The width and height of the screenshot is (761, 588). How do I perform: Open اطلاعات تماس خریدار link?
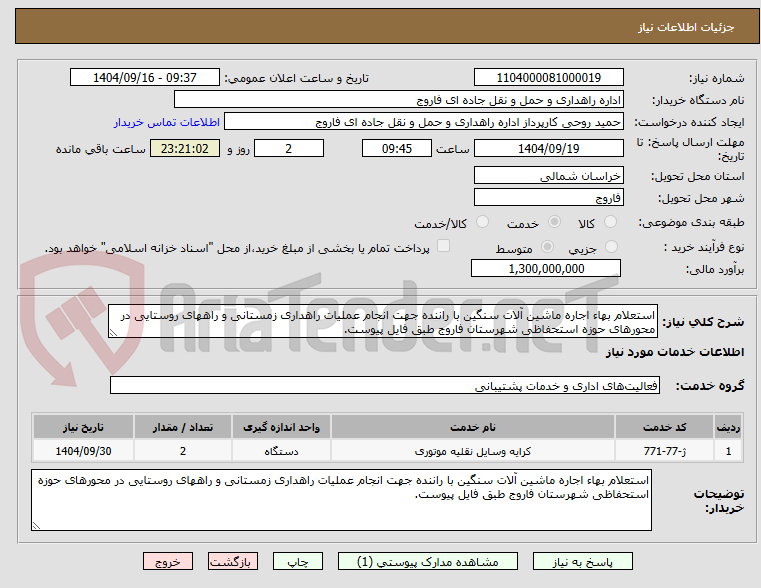coord(167,122)
